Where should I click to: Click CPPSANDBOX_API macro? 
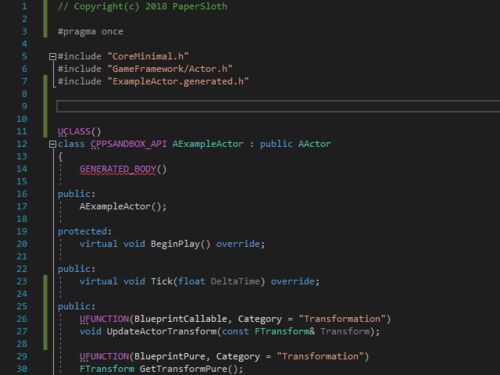point(129,144)
